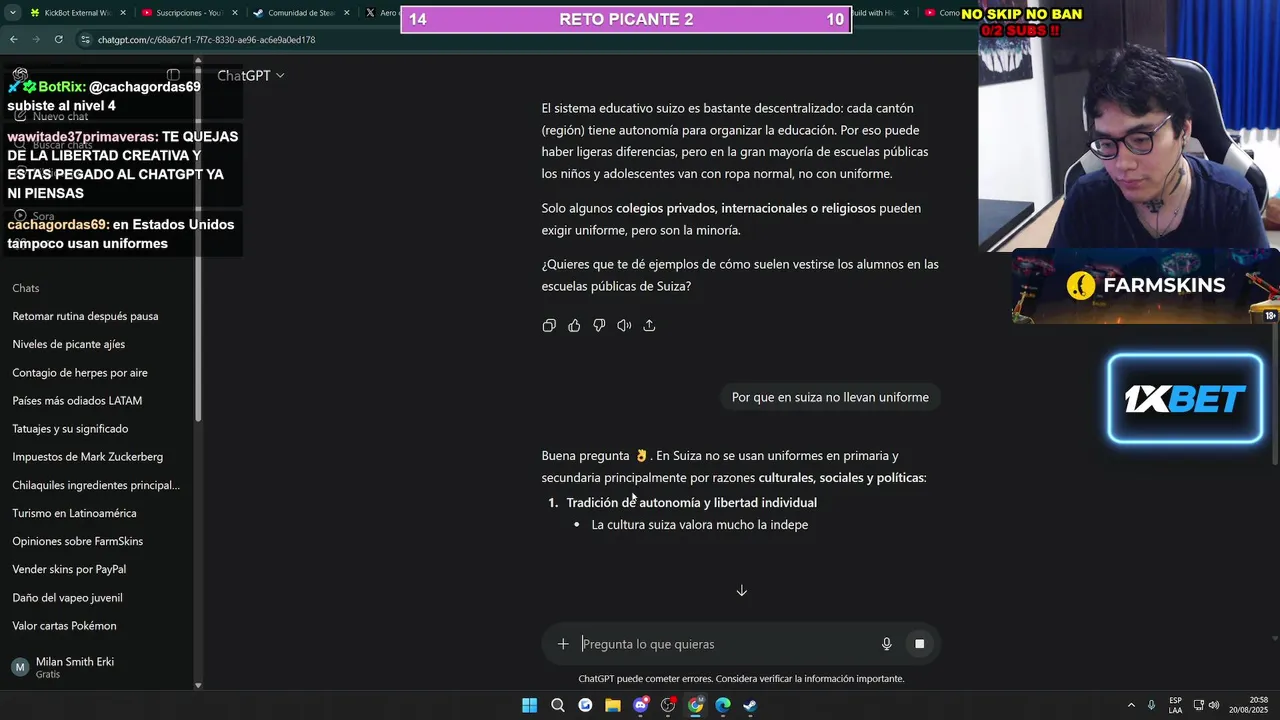This screenshot has width=1280, height=720.
Task: Add attachment with the plus icon
Action: click(563, 644)
